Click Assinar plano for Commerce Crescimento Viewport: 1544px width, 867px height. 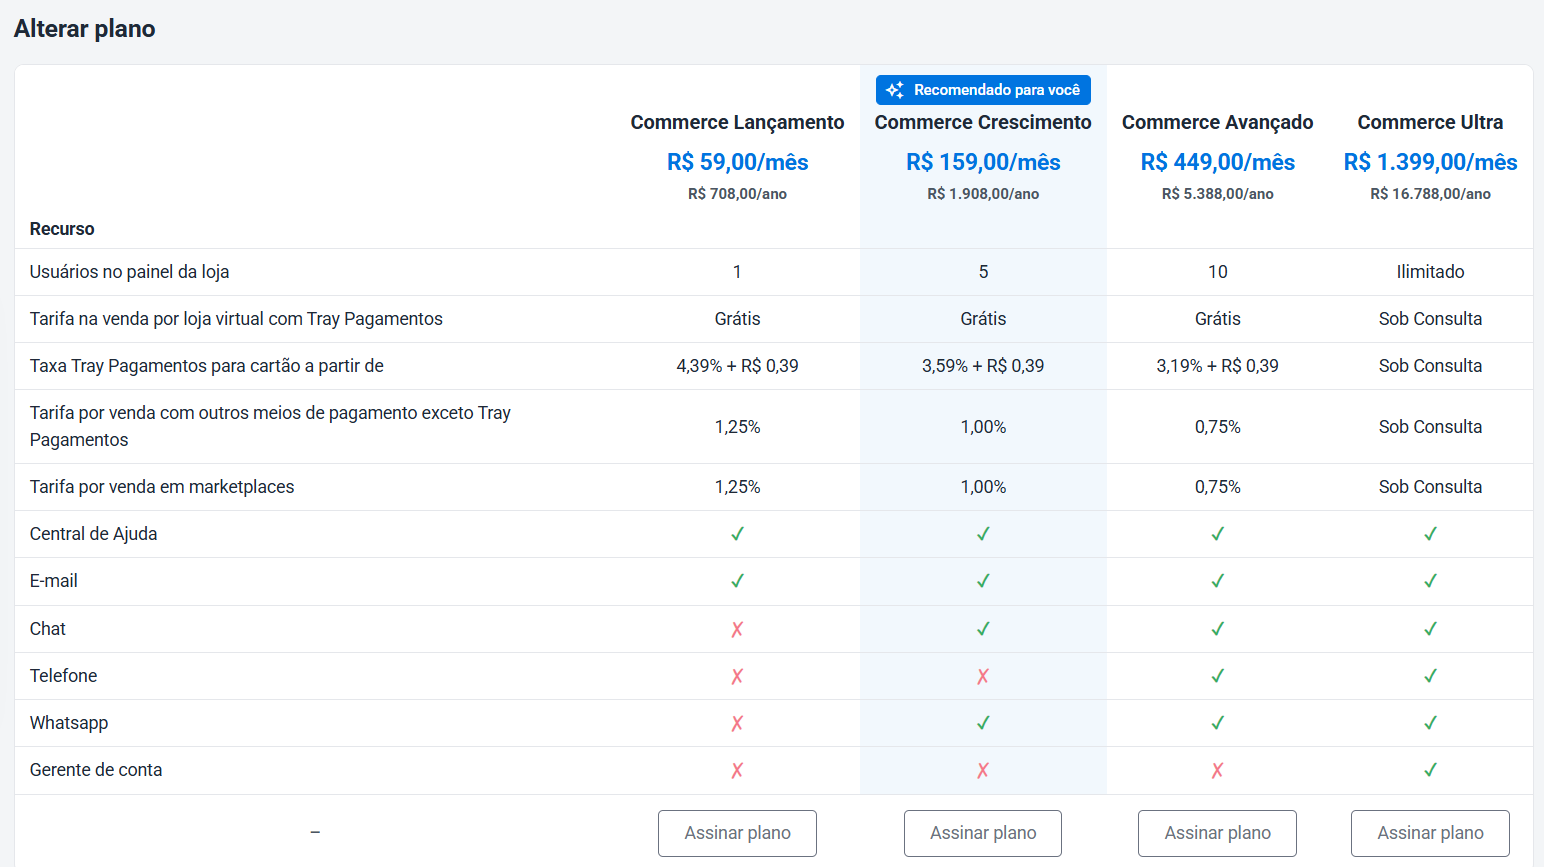click(x=983, y=833)
